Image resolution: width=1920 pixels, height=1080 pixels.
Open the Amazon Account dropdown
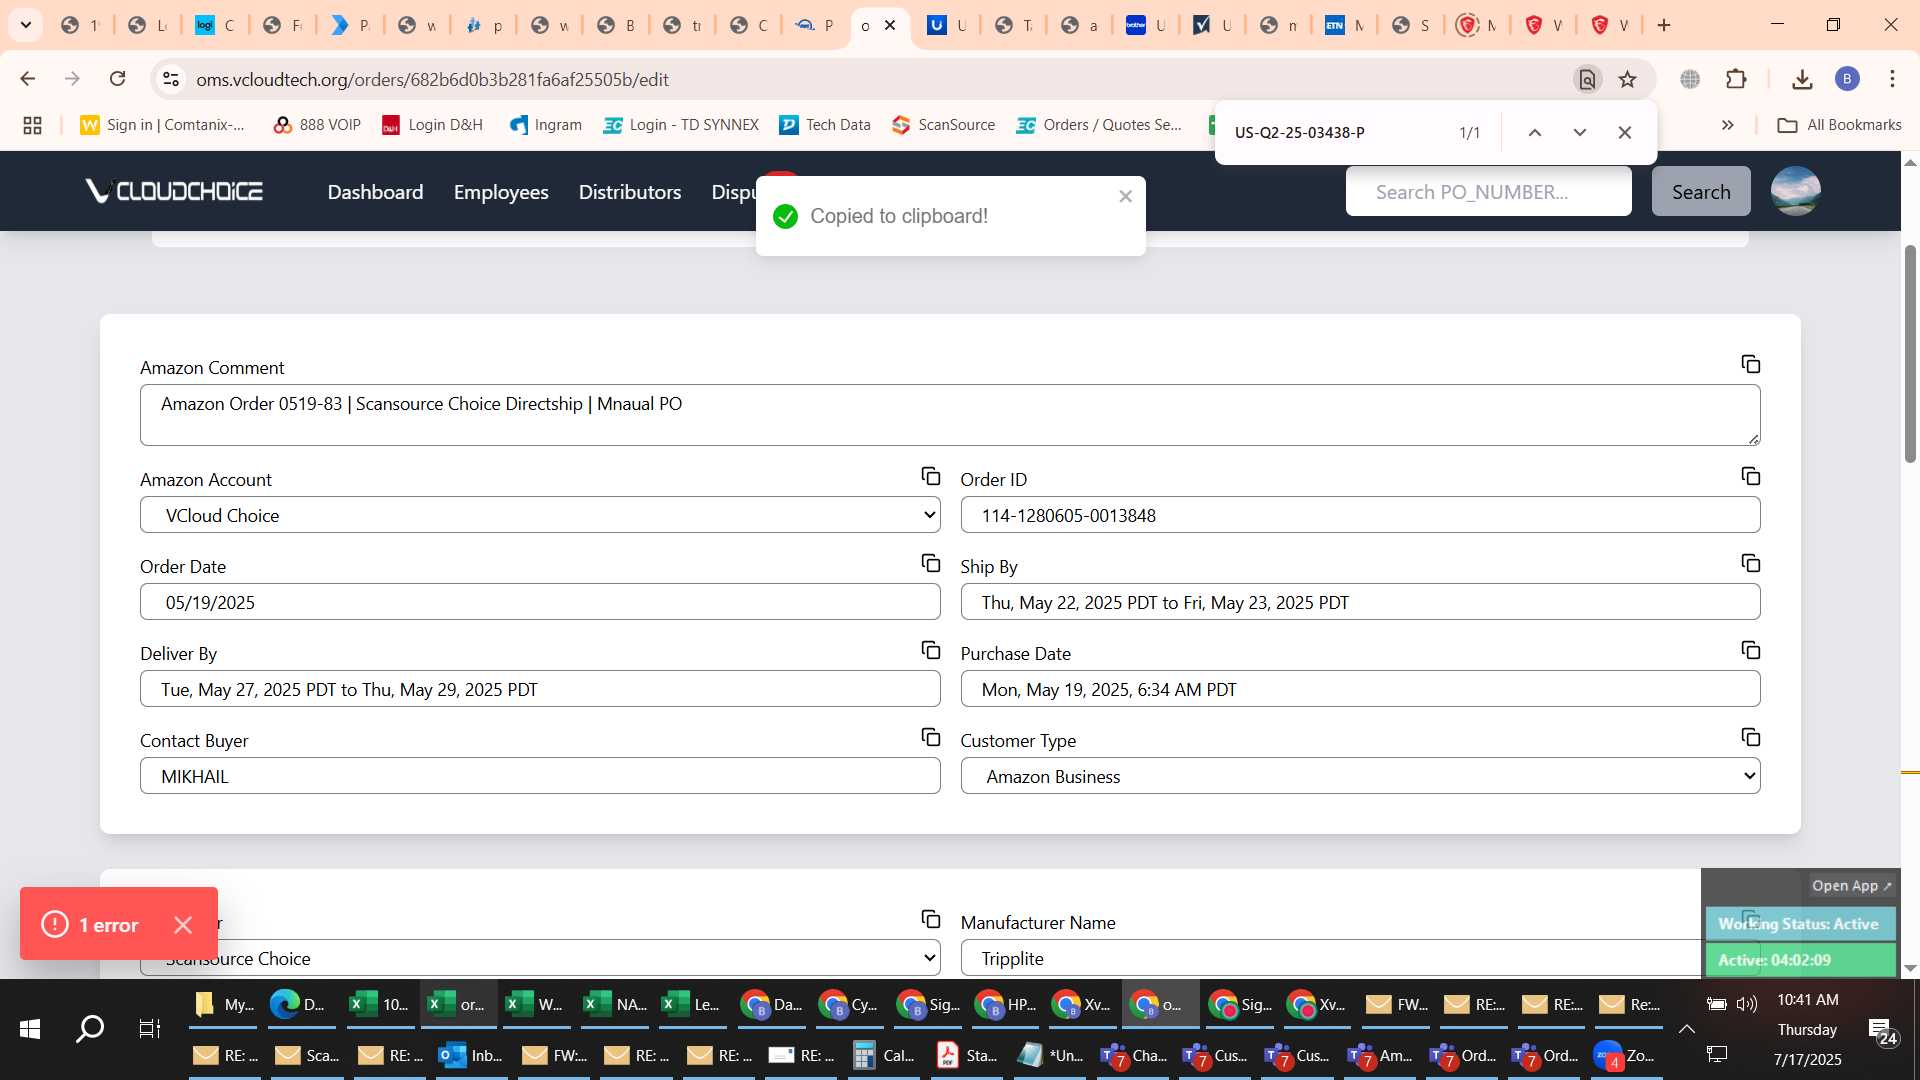540,515
